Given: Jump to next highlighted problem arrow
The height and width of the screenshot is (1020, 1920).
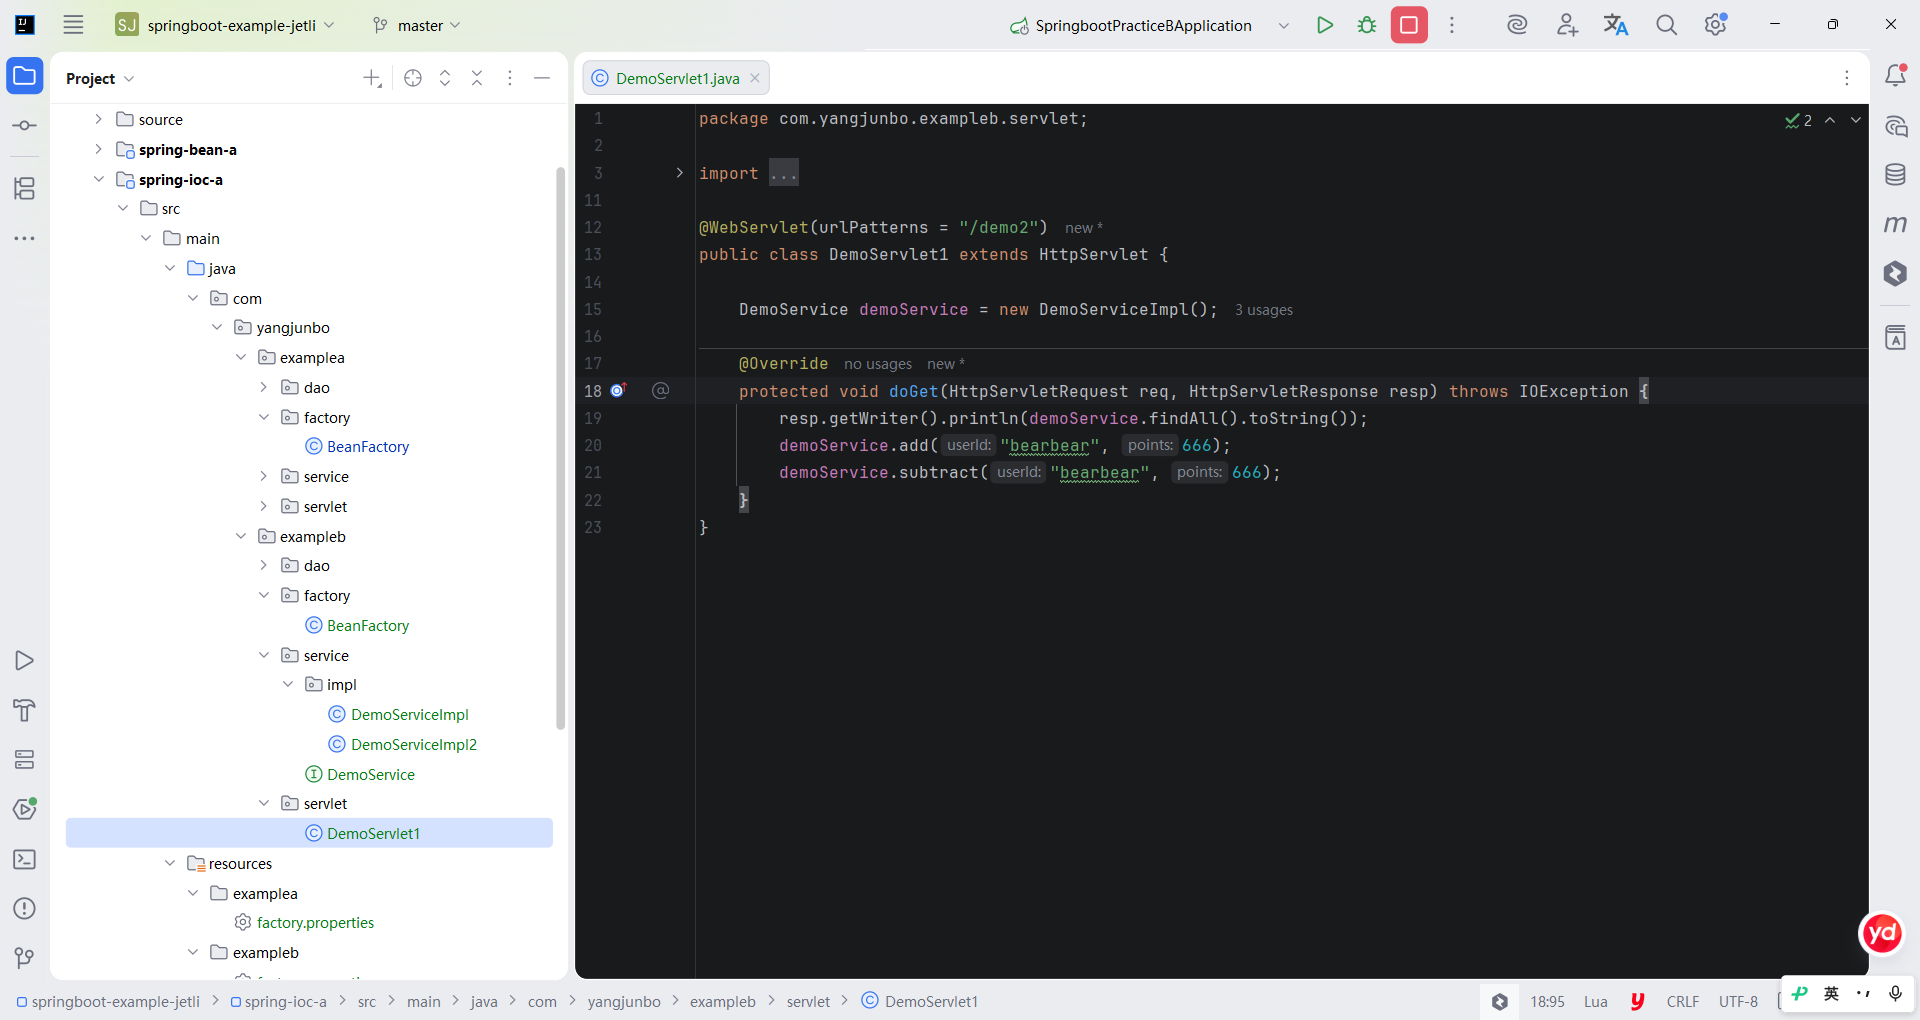Looking at the screenshot, I should pos(1856,120).
